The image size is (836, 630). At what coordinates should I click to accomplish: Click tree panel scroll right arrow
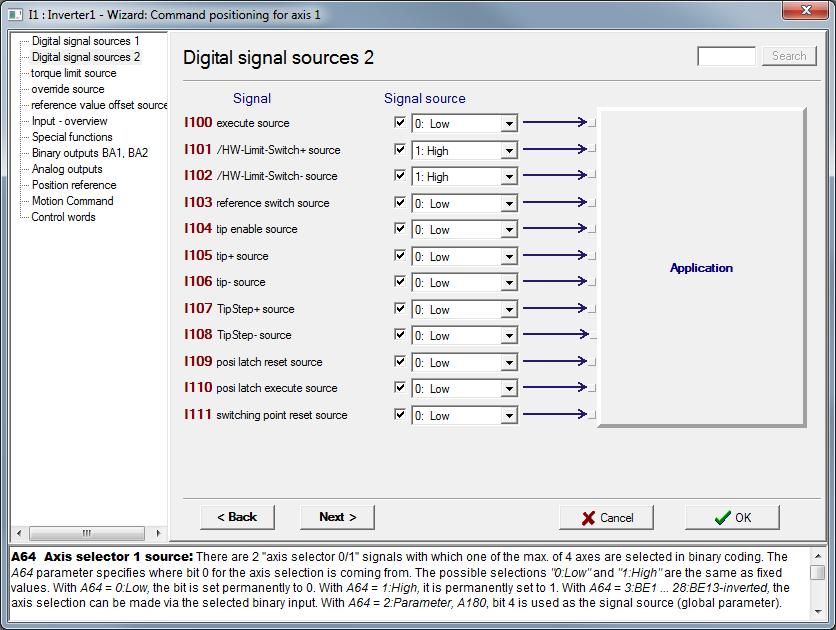tap(158, 533)
